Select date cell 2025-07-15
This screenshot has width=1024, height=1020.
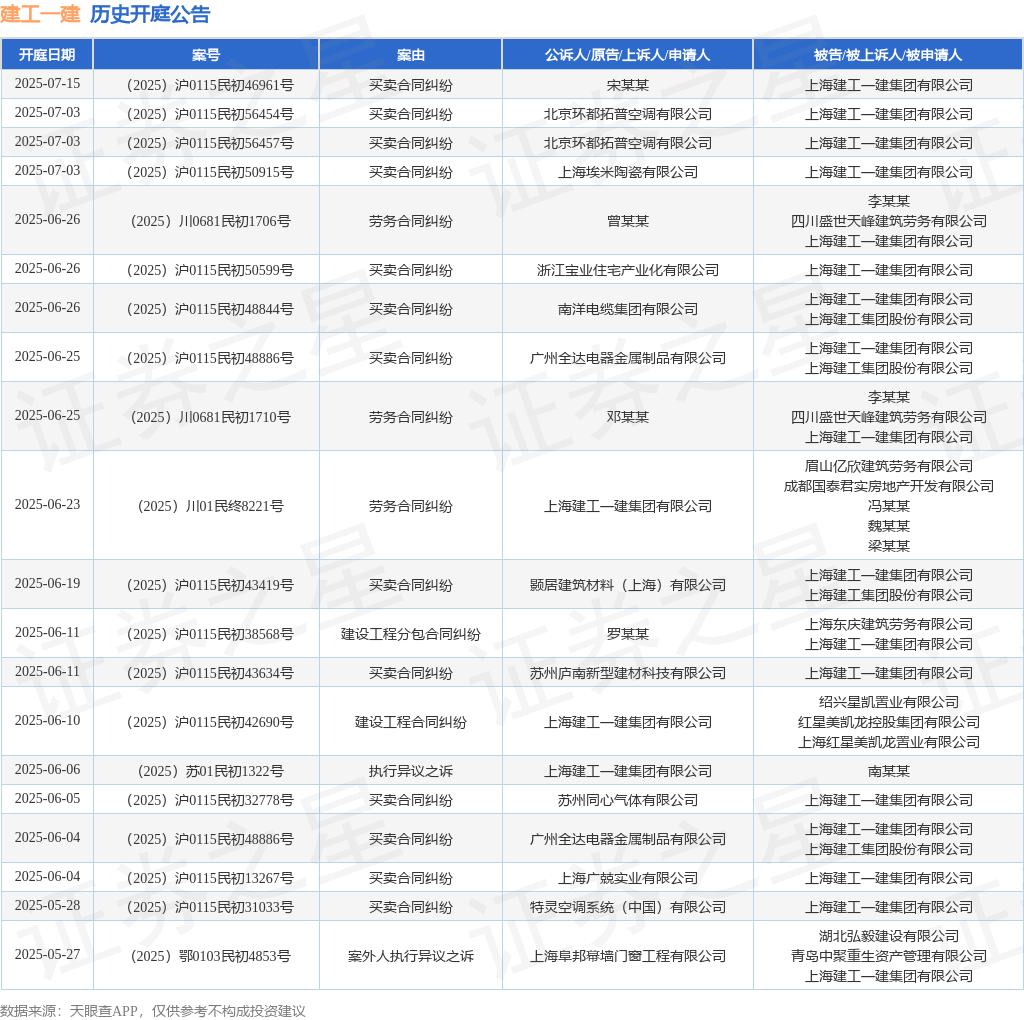47,84
